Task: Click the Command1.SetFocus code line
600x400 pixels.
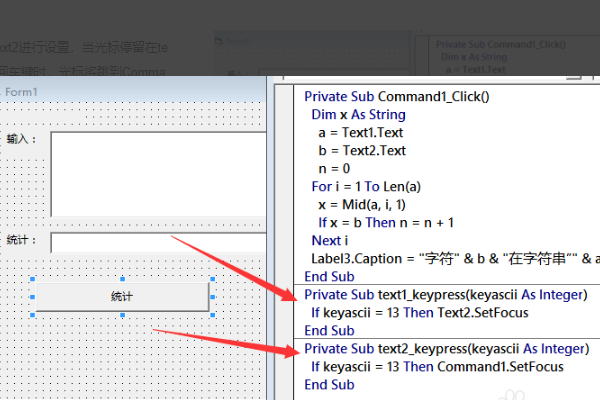Action: point(431,367)
